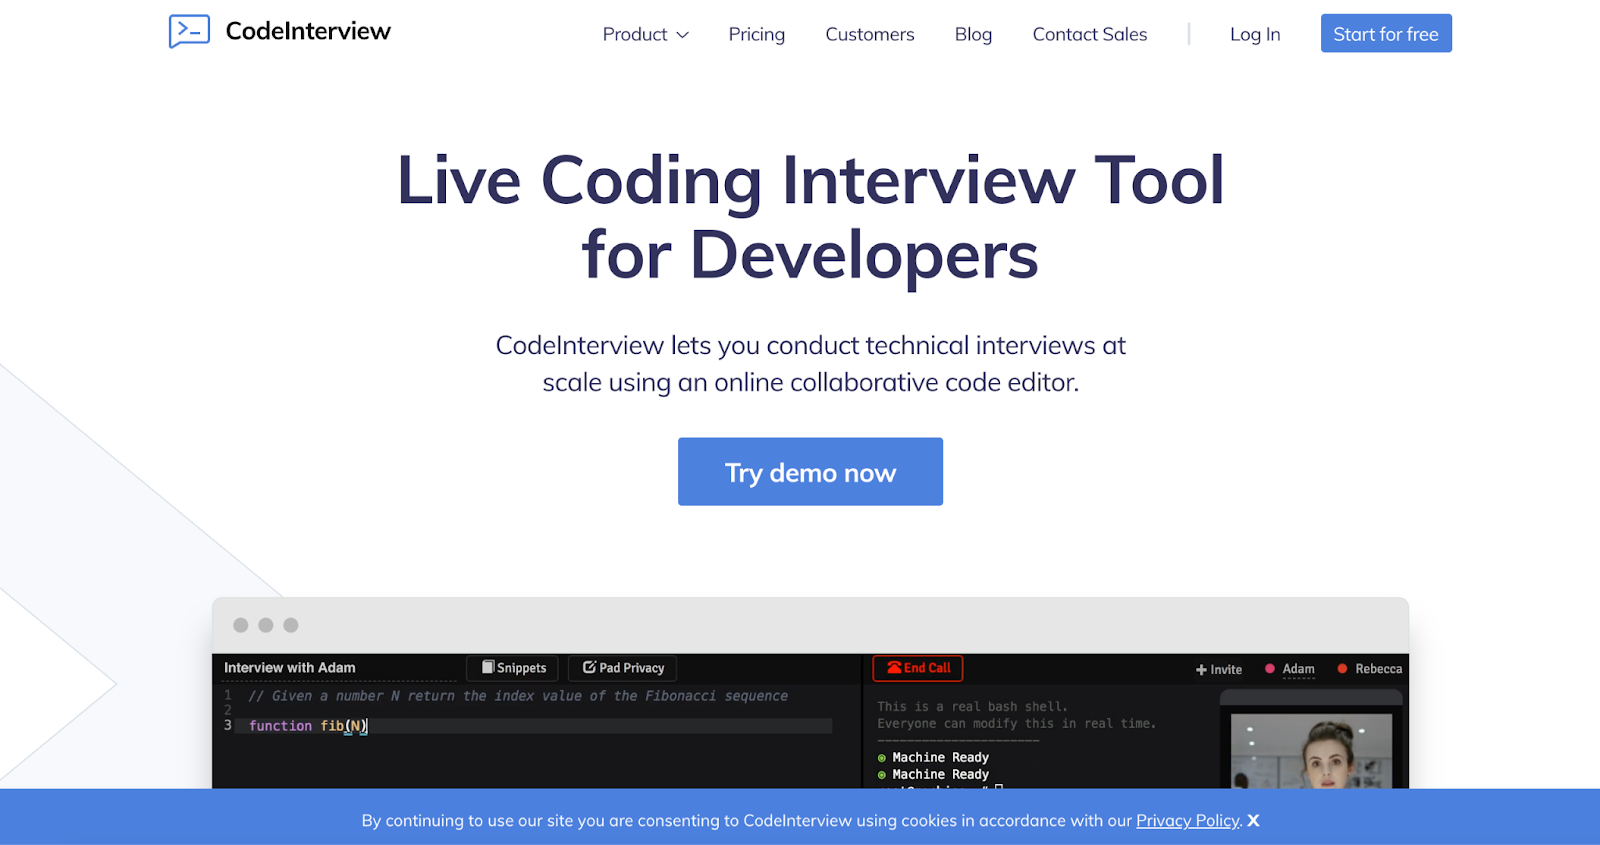Dismiss the cookie banner with X

(x=1253, y=820)
